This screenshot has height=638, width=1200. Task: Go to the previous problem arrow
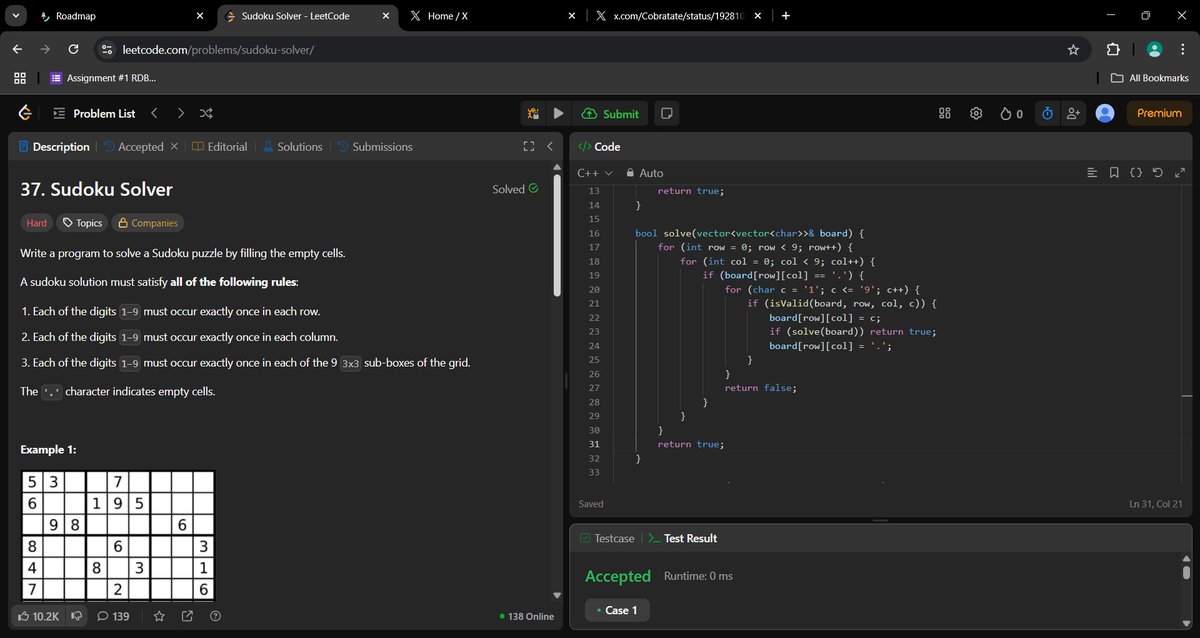point(154,113)
